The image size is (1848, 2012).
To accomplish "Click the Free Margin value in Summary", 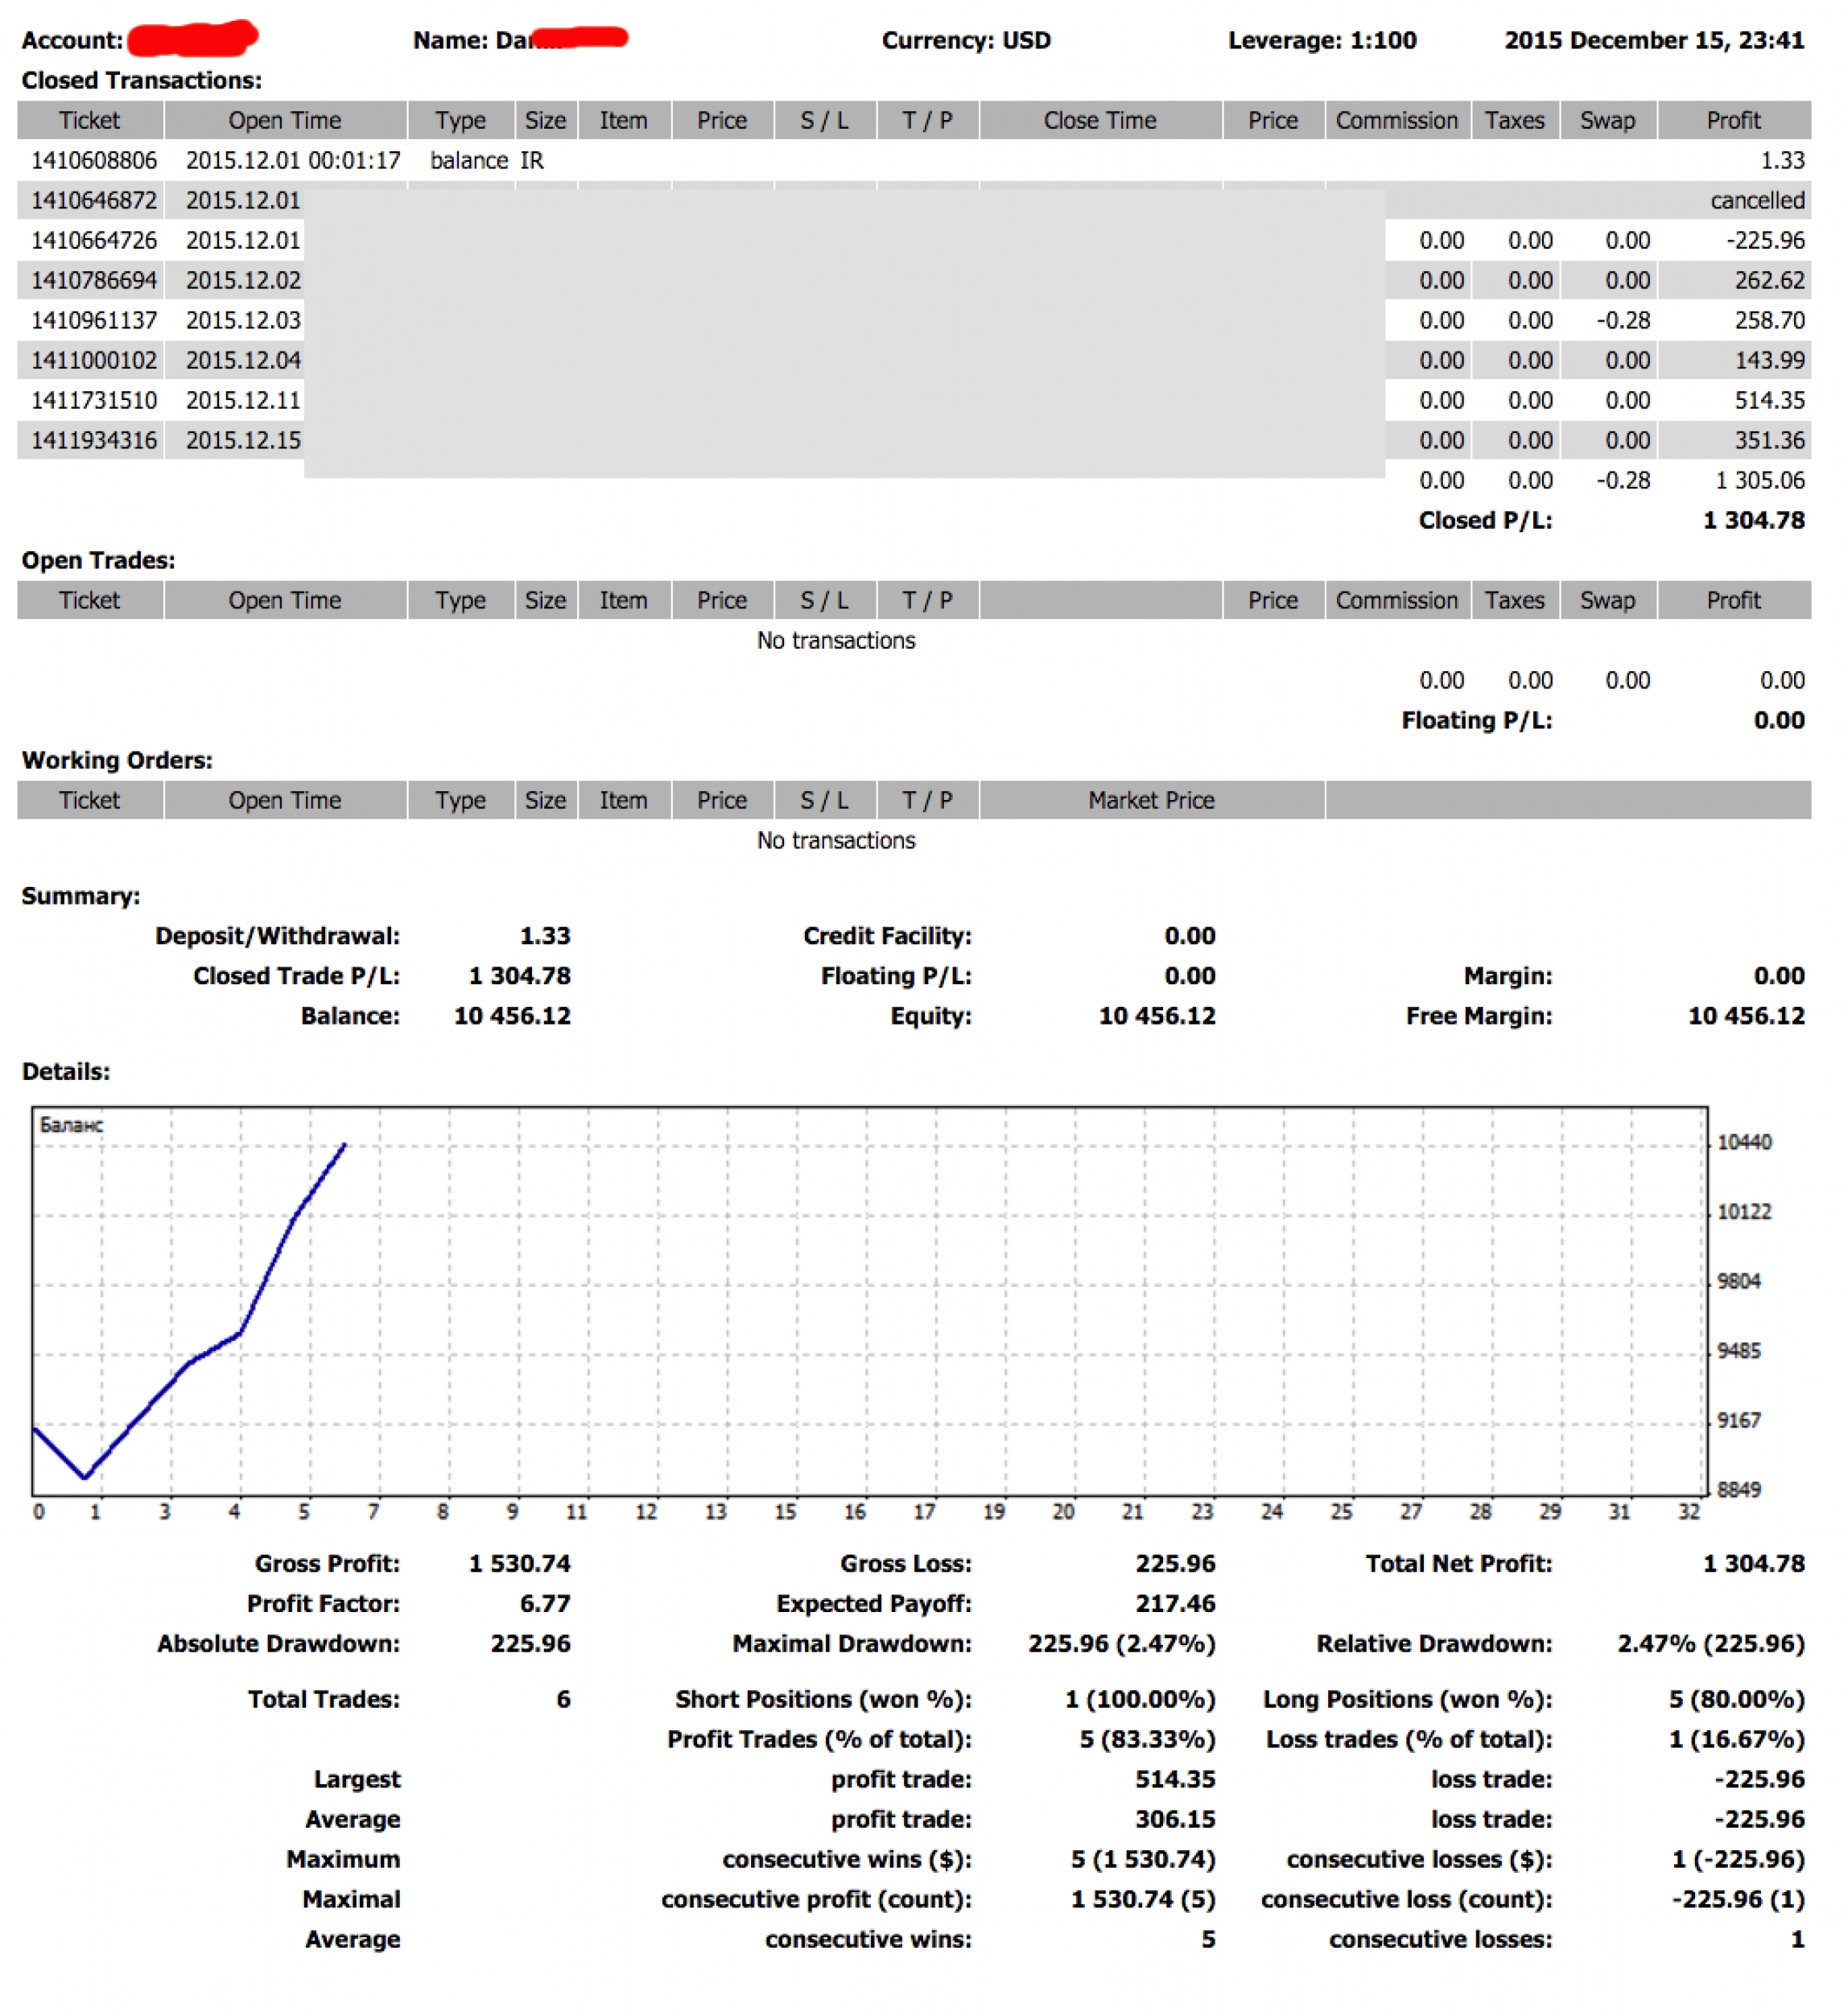I will [1745, 1016].
